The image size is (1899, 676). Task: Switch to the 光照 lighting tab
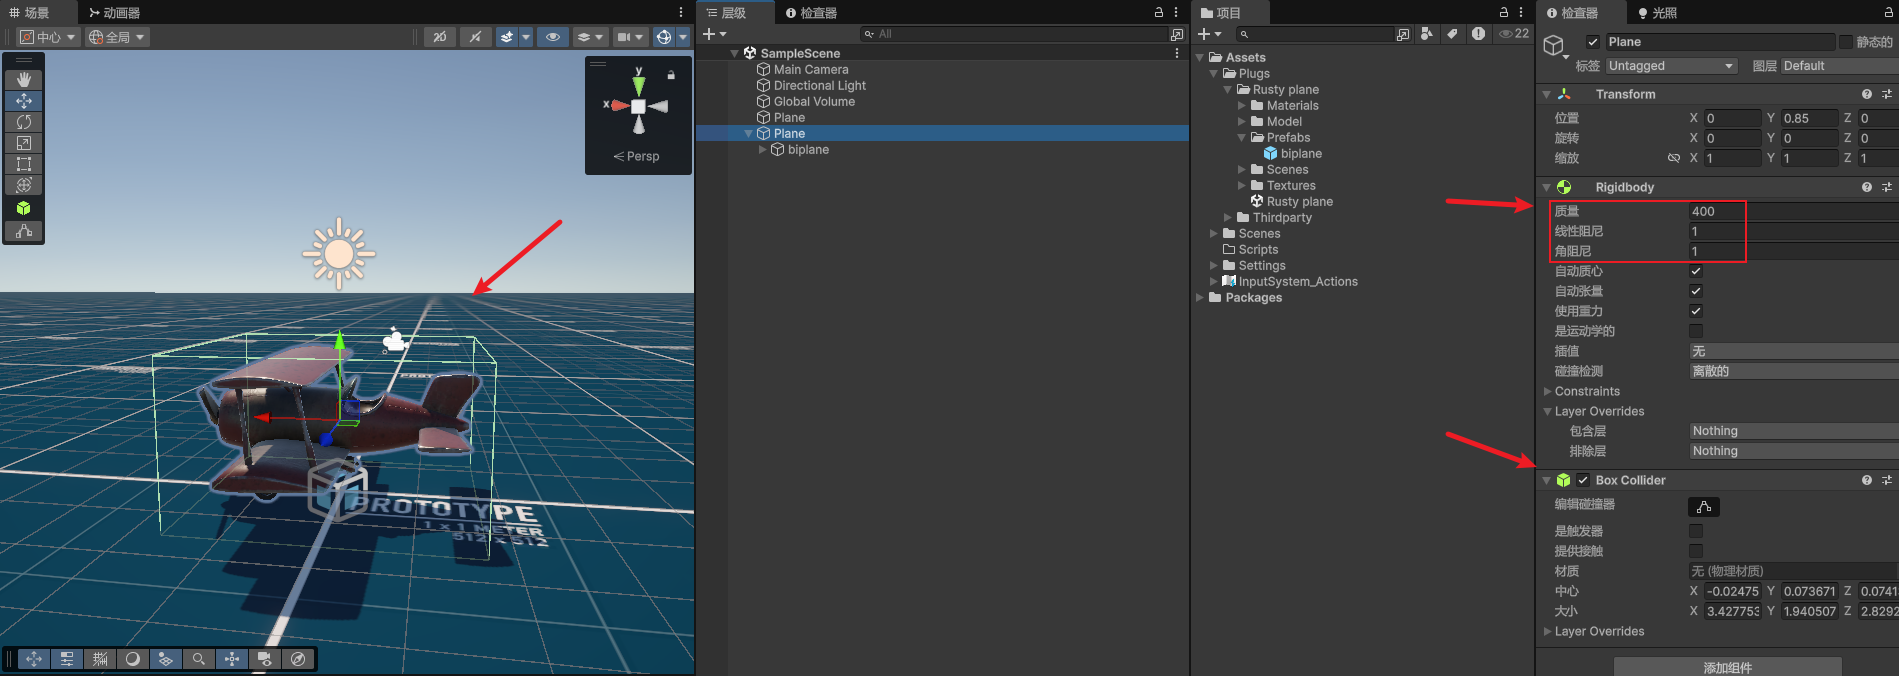(x=1657, y=12)
